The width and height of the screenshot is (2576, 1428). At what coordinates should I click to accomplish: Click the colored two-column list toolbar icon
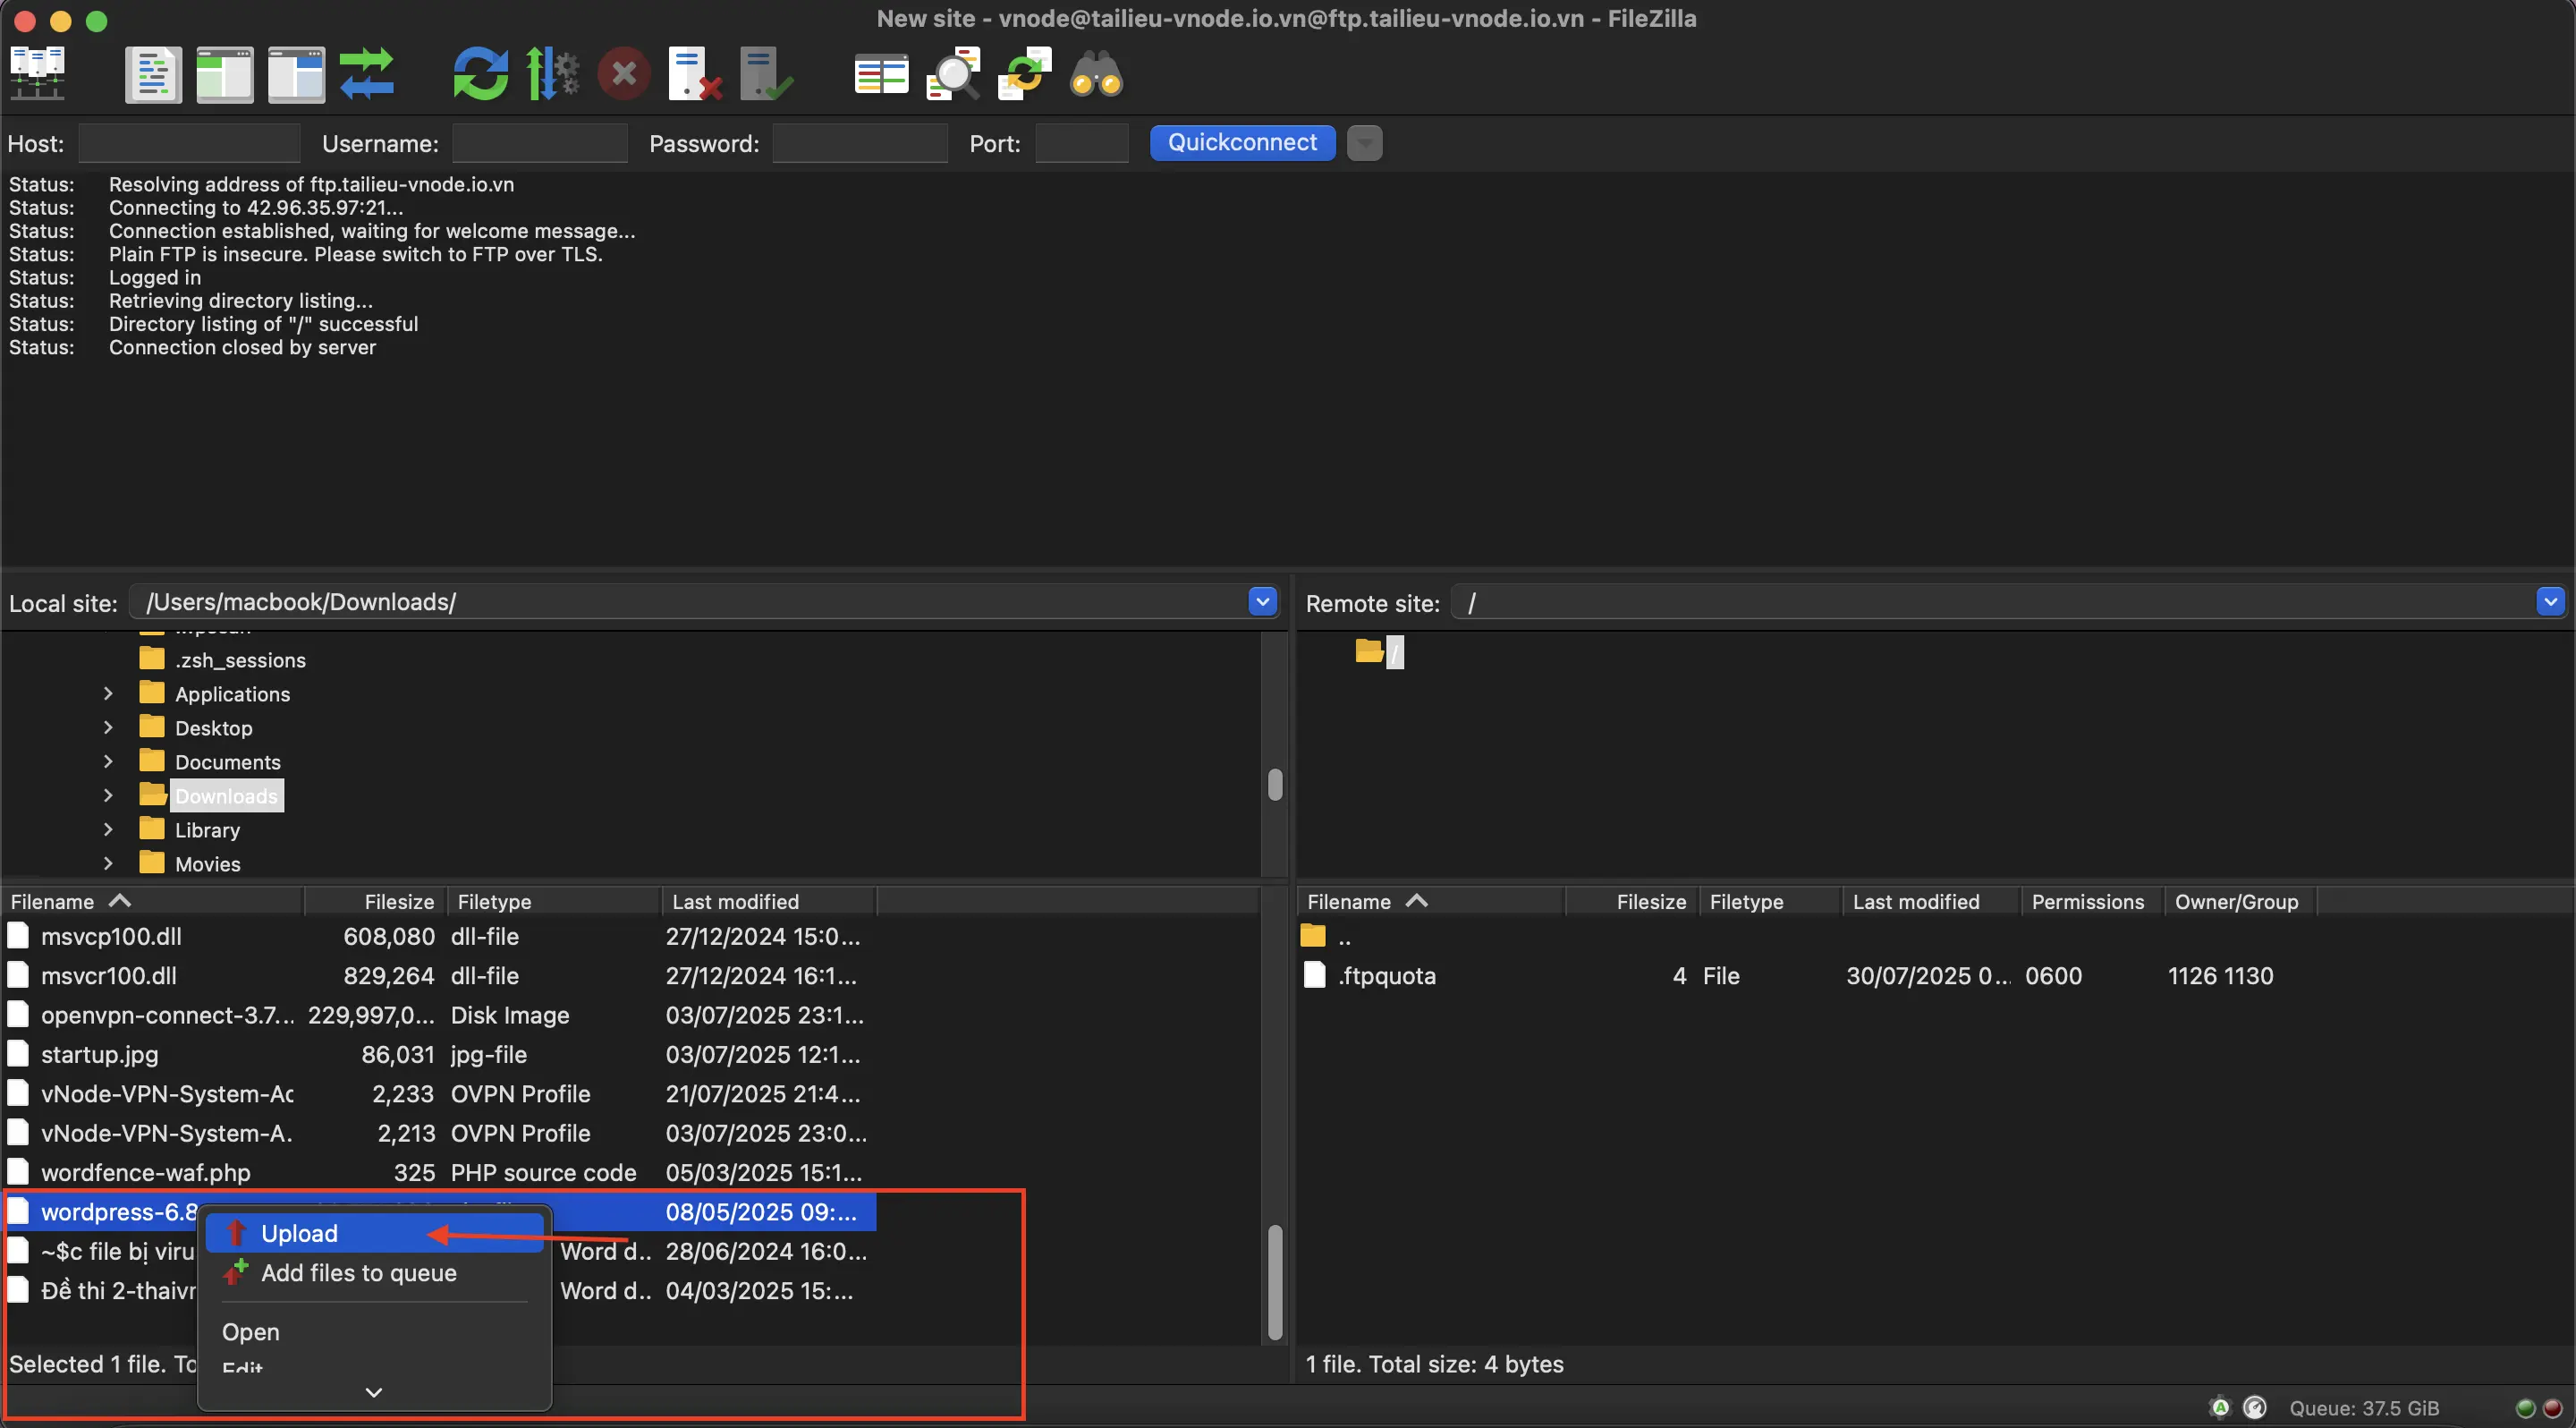pos(881,74)
